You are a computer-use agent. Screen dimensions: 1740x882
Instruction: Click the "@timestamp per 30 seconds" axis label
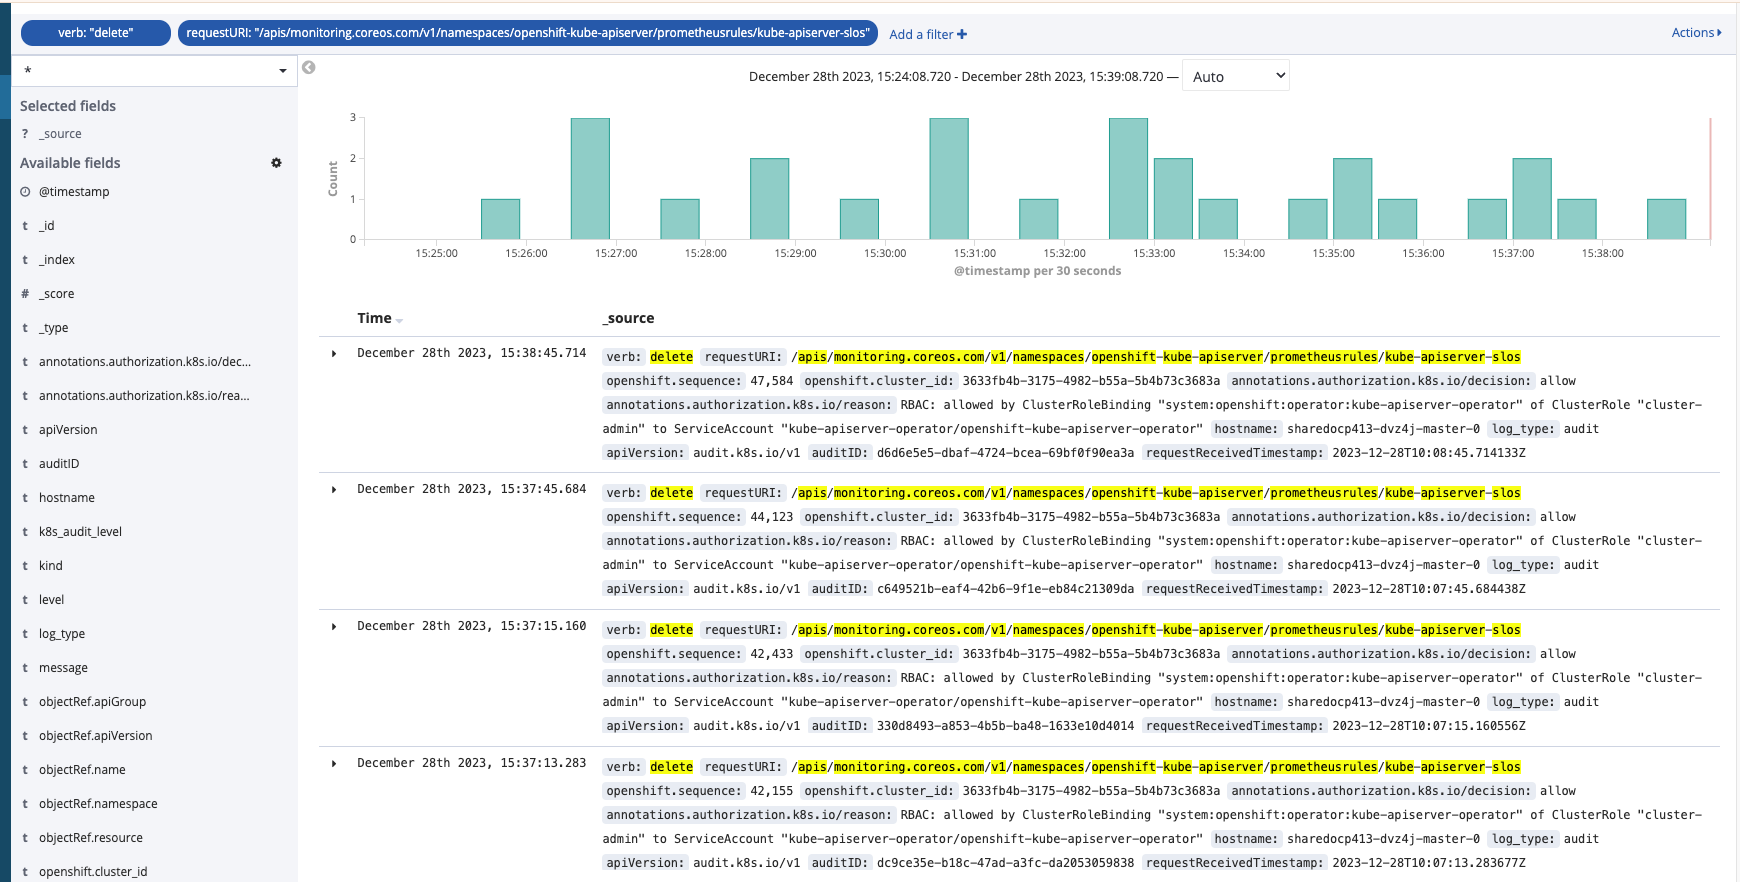coord(1037,271)
